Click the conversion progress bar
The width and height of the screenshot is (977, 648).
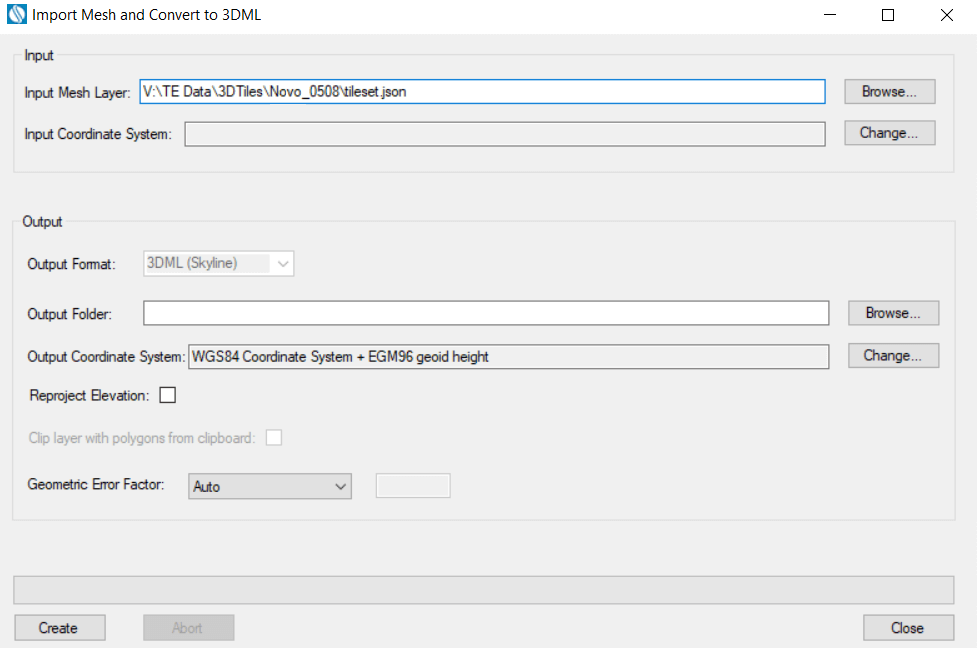pos(483,590)
